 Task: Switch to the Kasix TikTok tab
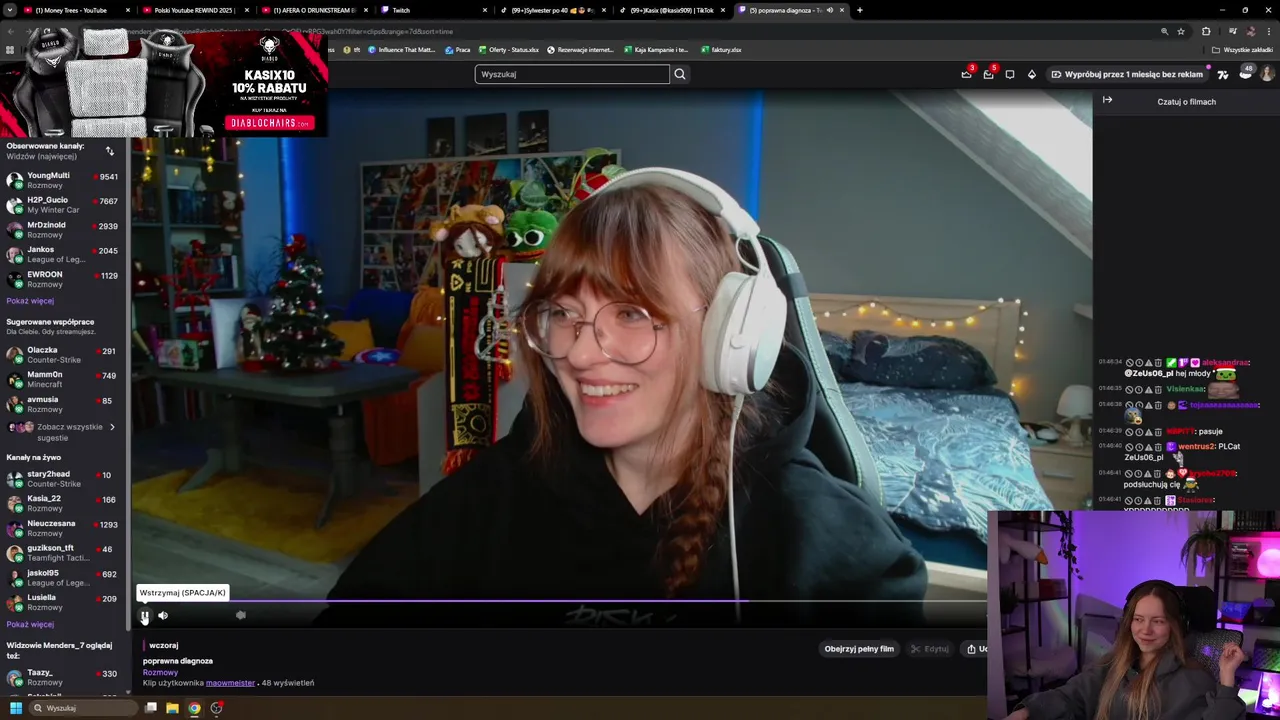[x=672, y=10]
